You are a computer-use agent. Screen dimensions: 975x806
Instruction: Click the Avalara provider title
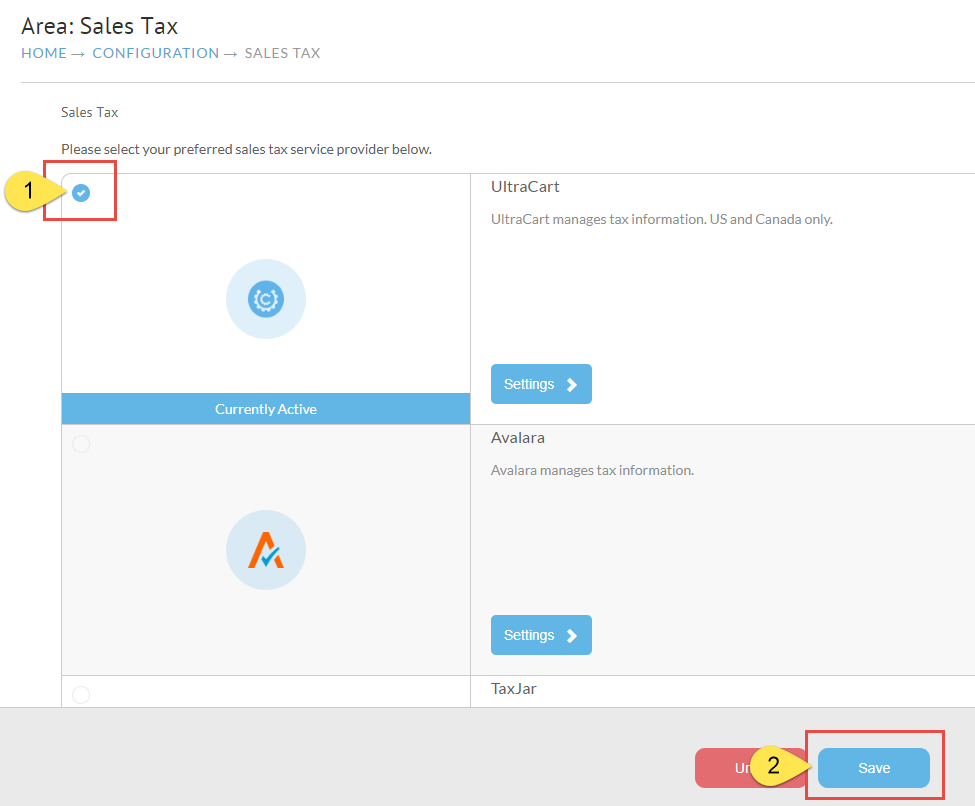(x=517, y=438)
